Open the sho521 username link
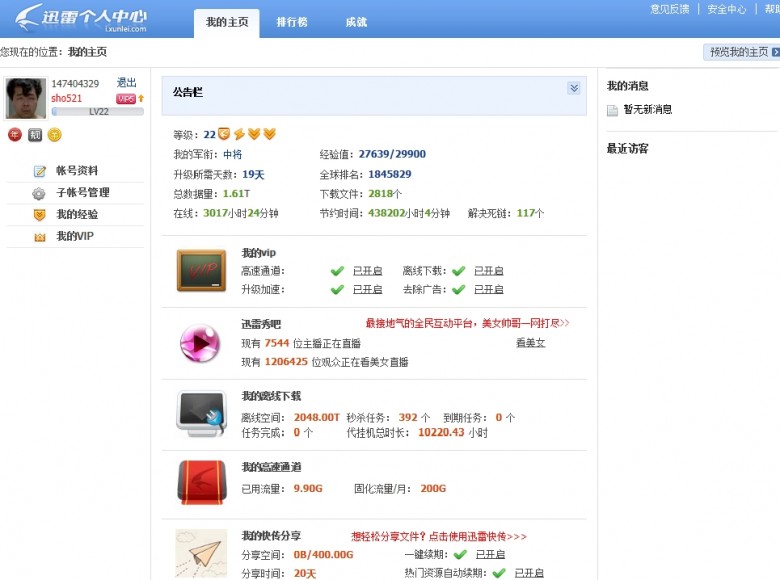Image resolution: width=780 pixels, height=580 pixels. (x=66, y=98)
